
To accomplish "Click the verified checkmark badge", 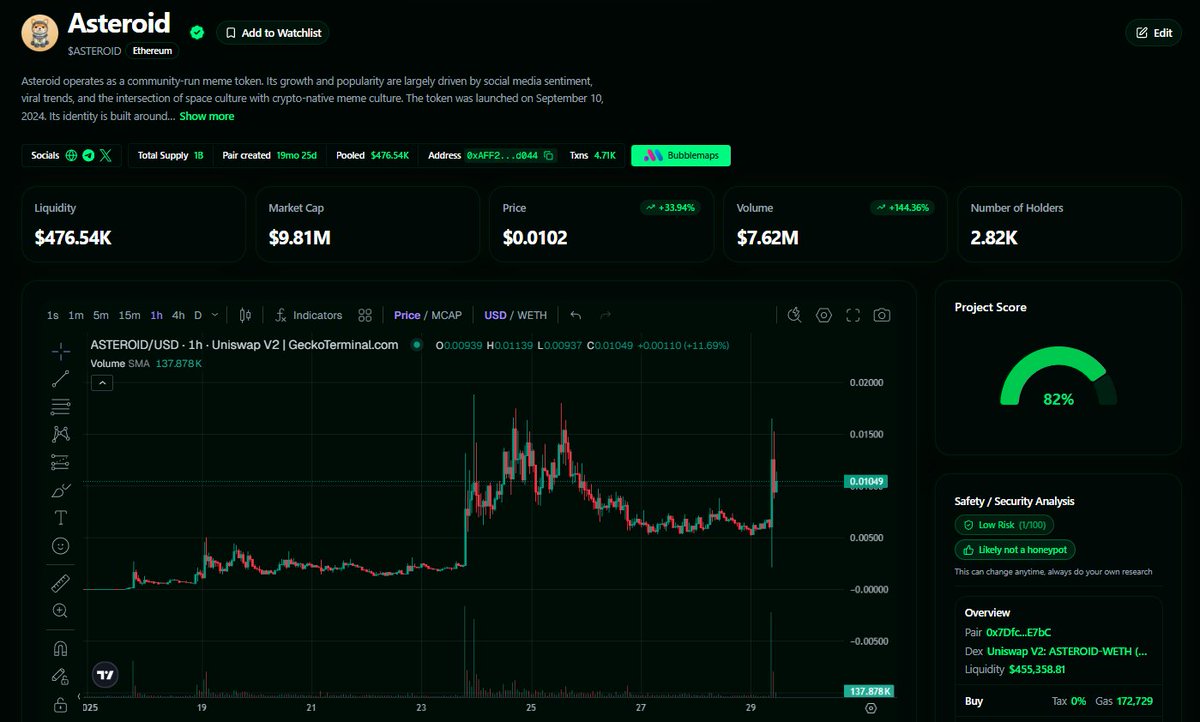I will pyautogui.click(x=197, y=32).
